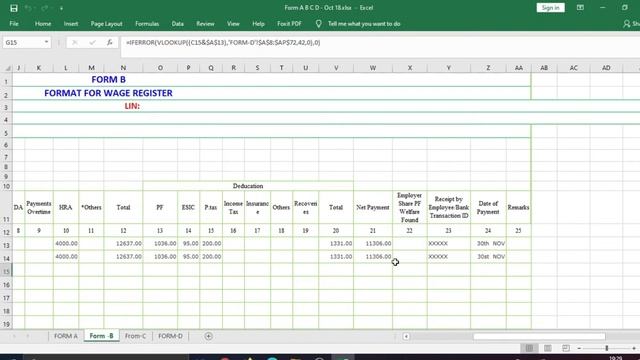Expand the Name Box dropdown arrow
The image size is (640, 360).
46,42
